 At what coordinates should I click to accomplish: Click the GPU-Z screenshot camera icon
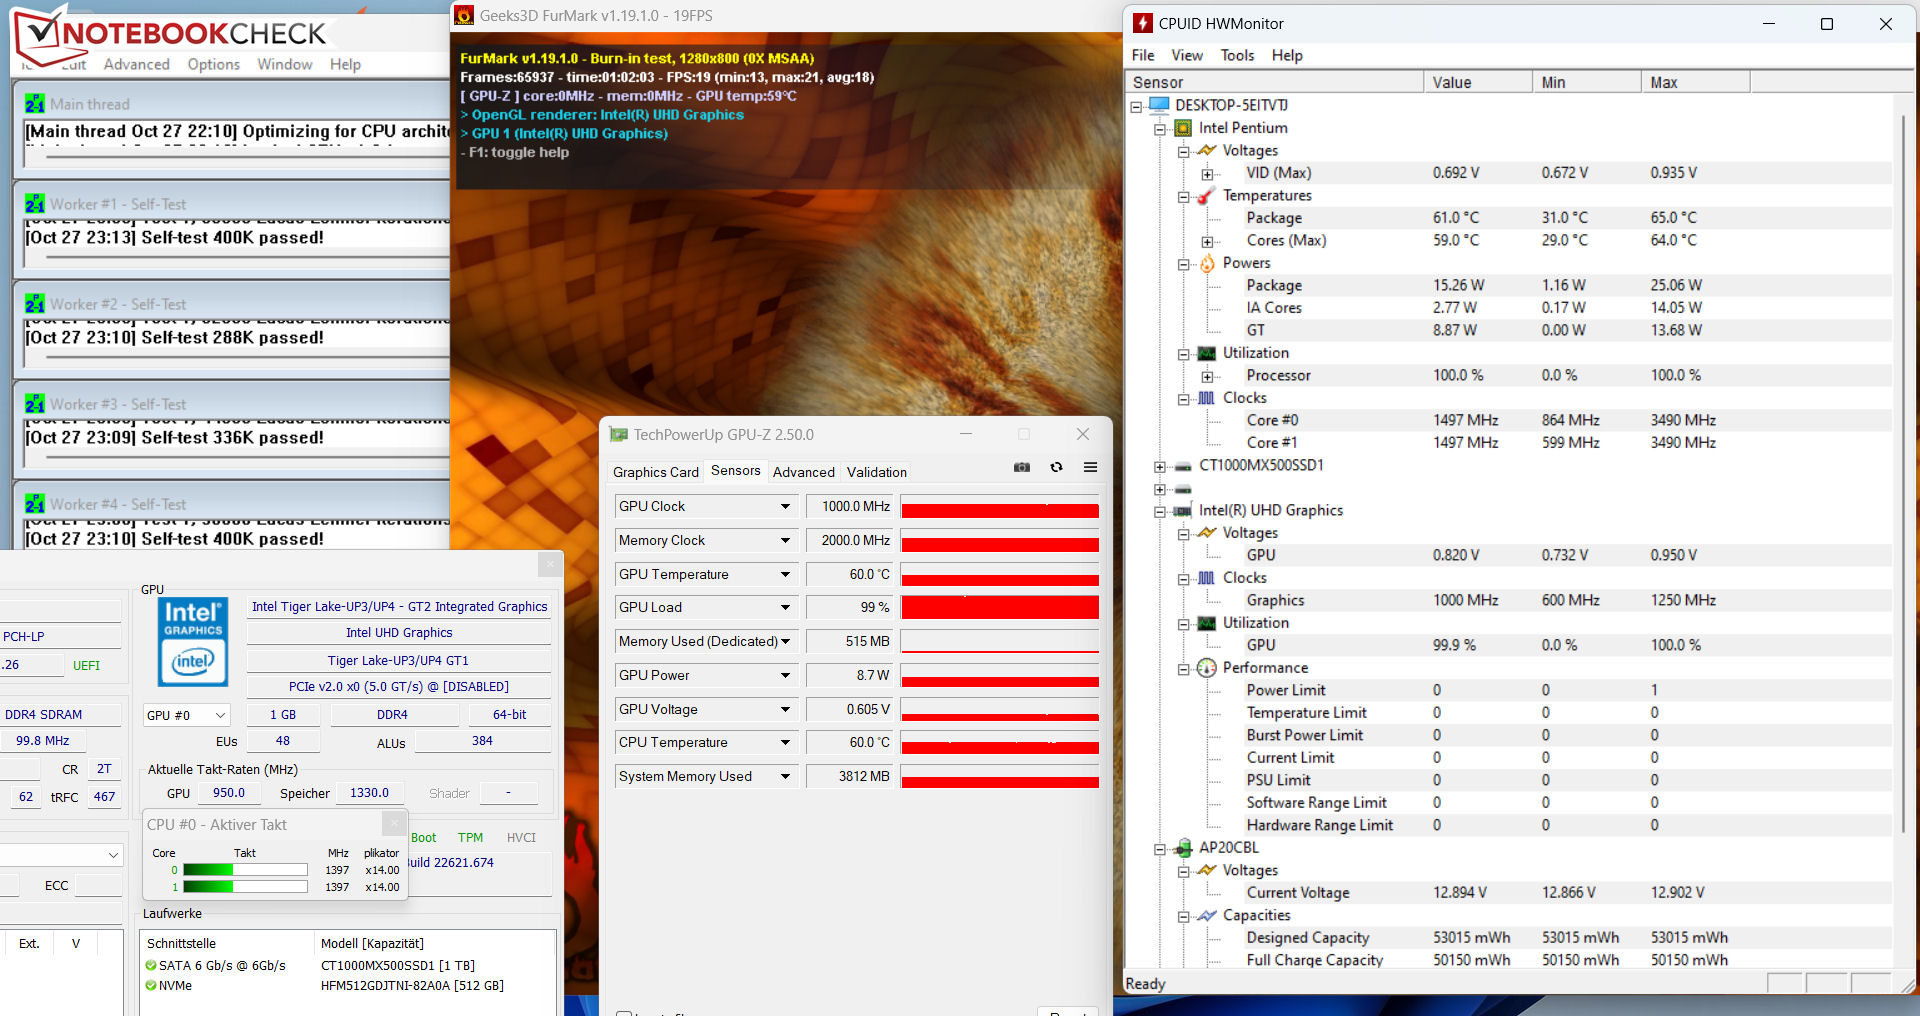click(1021, 467)
